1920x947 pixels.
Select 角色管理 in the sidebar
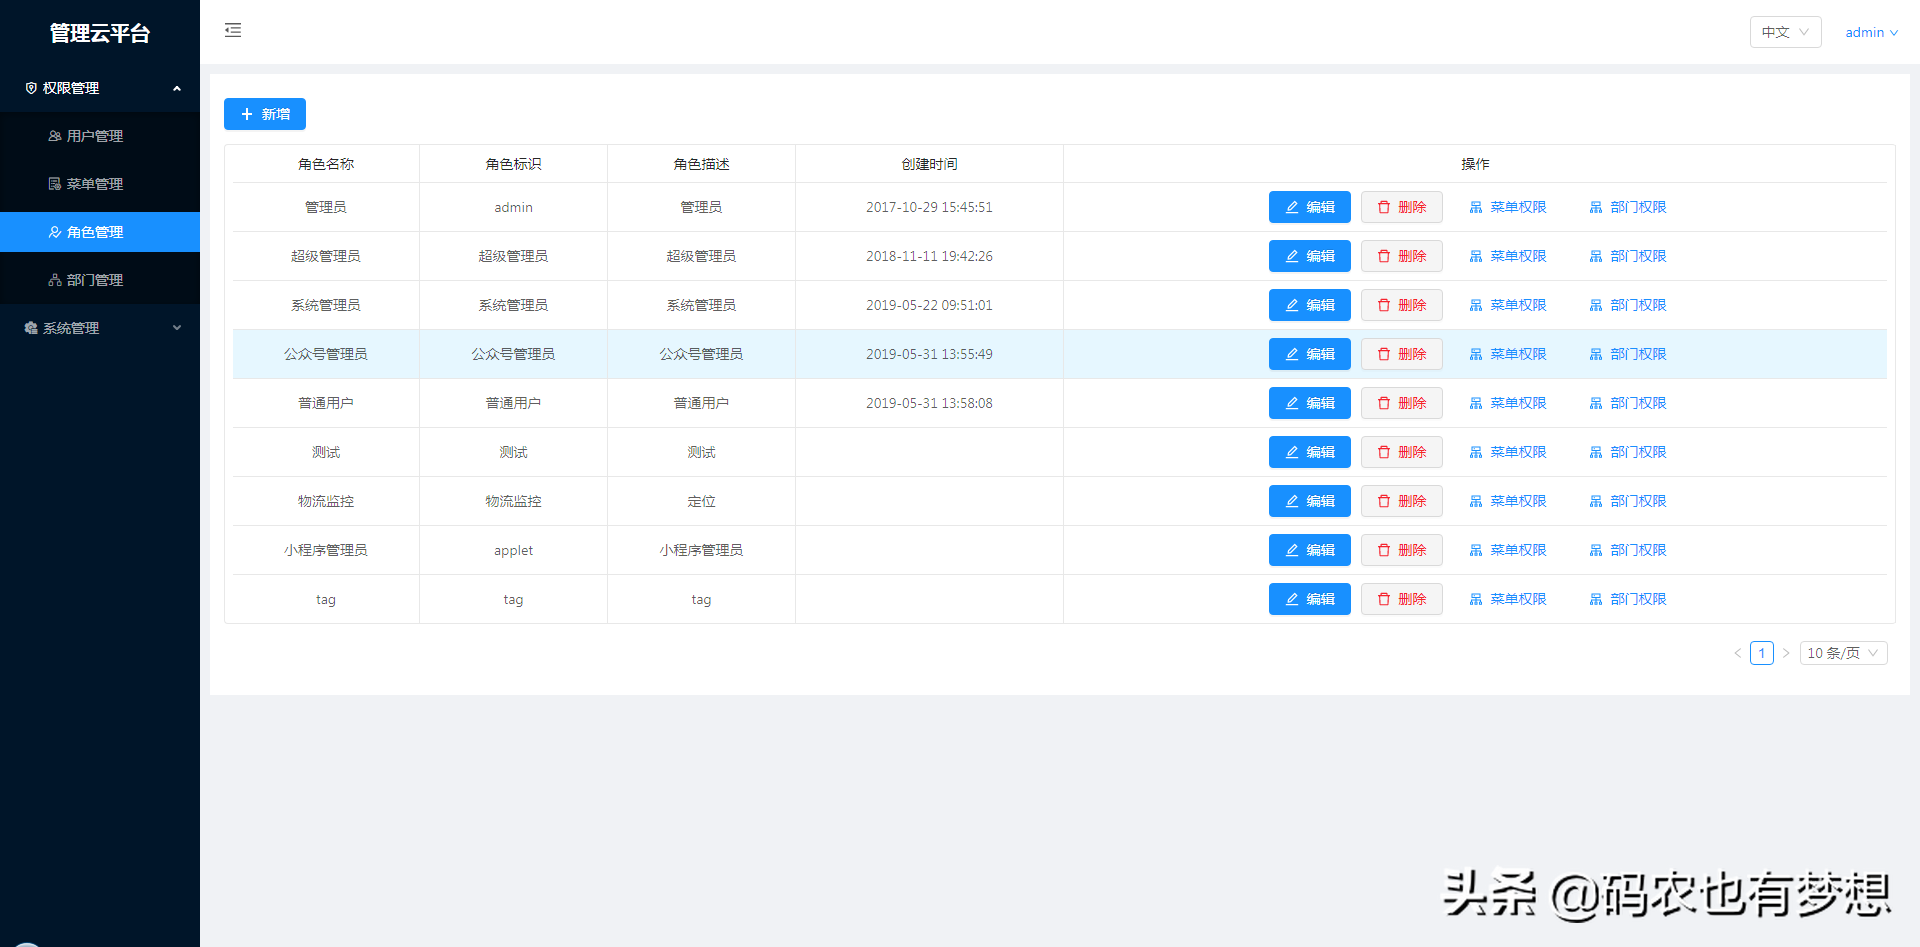click(100, 232)
